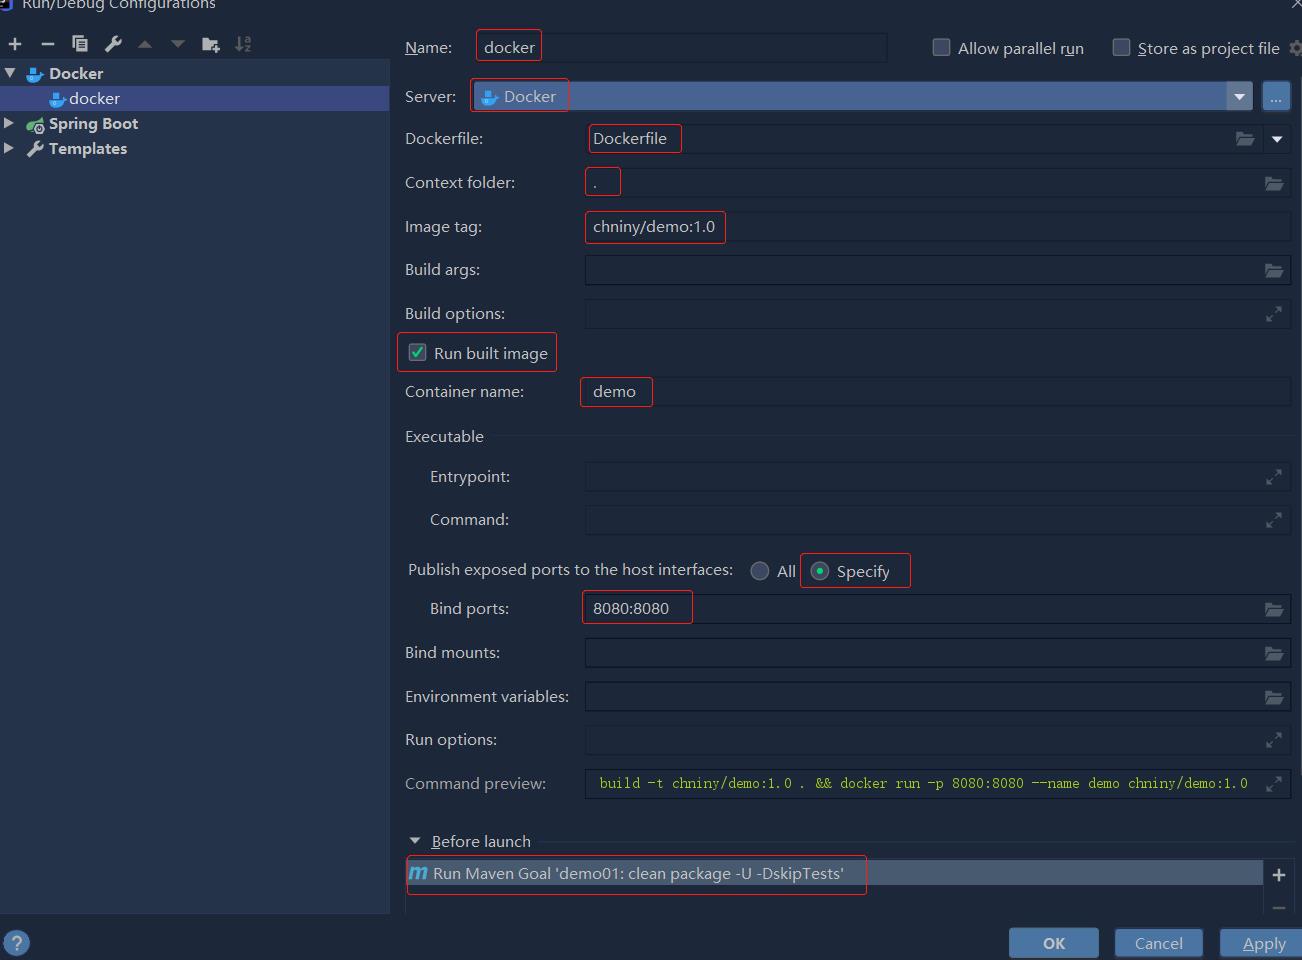Move configuration up arrow
This screenshot has width=1302, height=960.
(145, 44)
